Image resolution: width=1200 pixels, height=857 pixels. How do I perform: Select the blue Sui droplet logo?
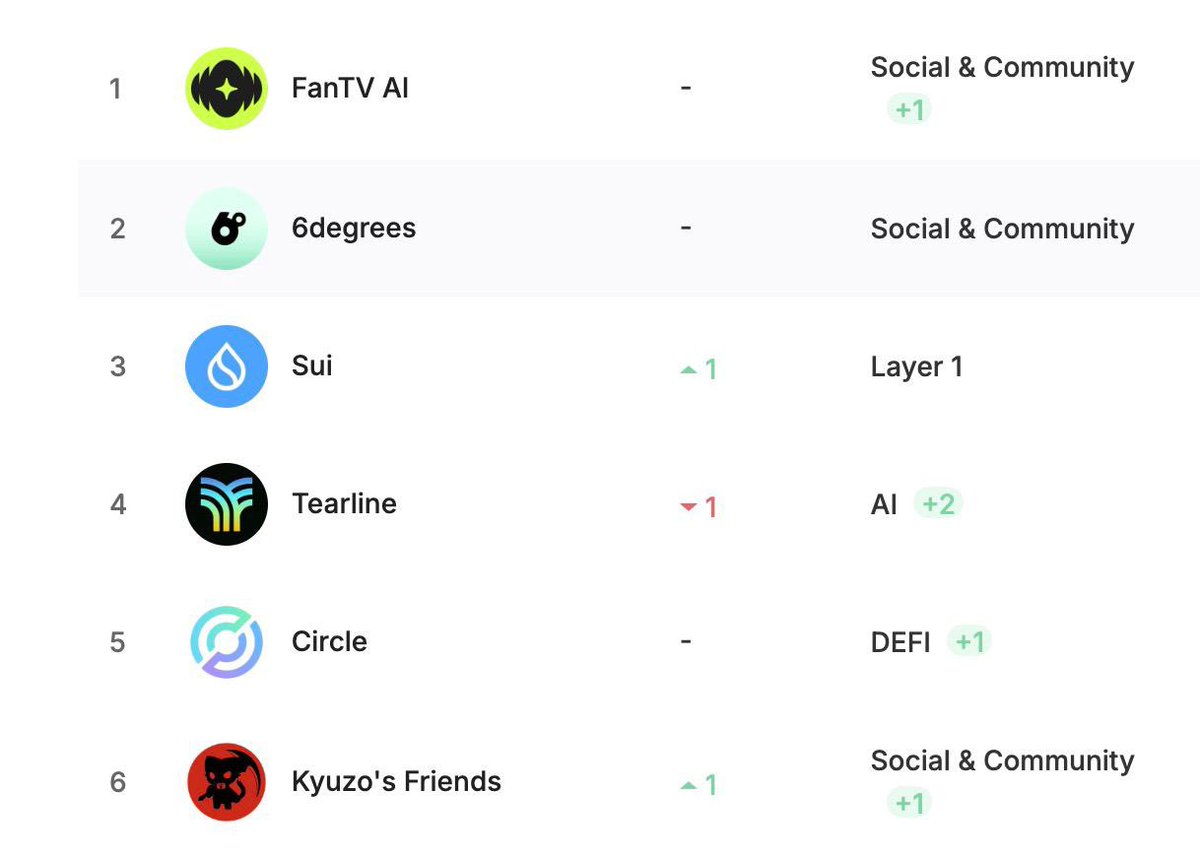tap(227, 367)
